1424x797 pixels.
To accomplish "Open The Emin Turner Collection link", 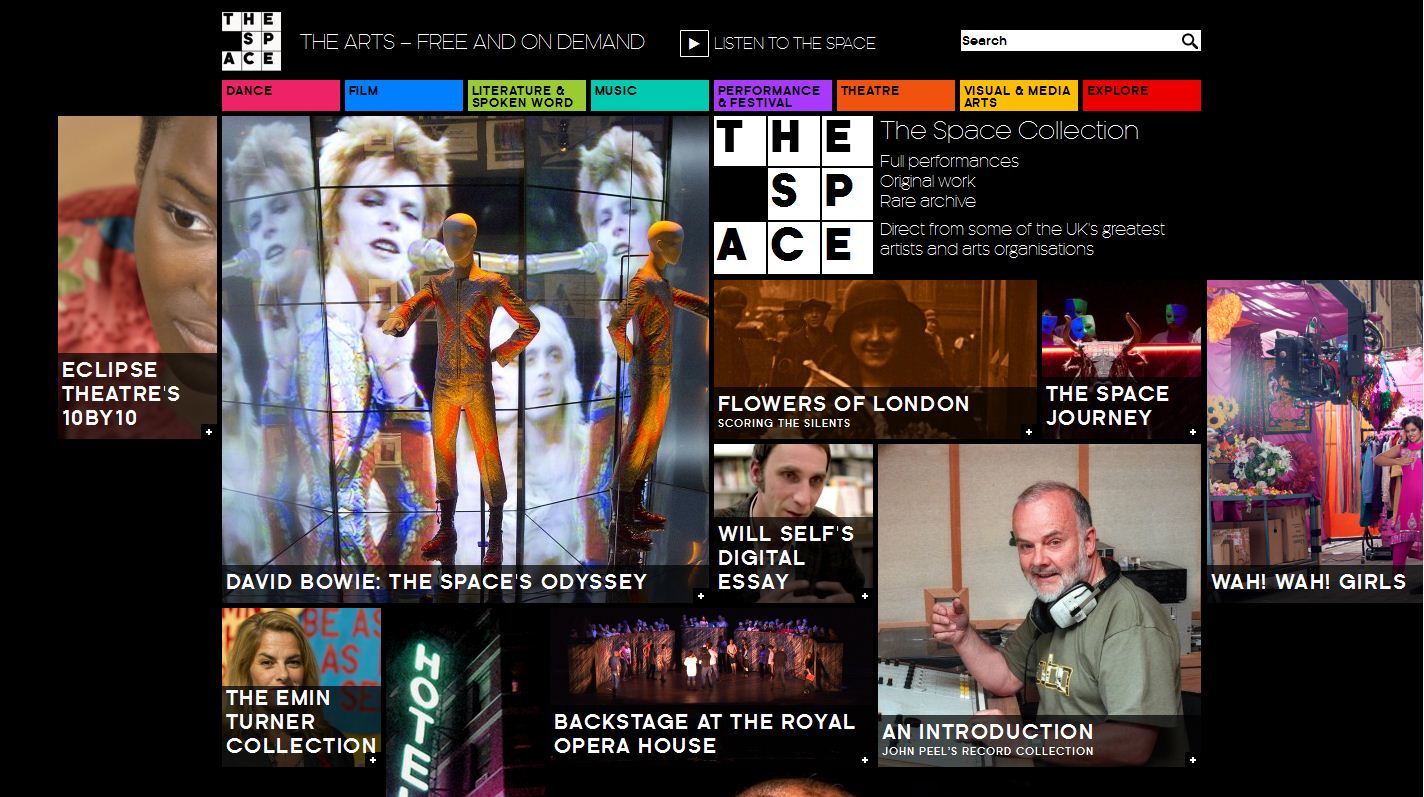I will (x=301, y=722).
